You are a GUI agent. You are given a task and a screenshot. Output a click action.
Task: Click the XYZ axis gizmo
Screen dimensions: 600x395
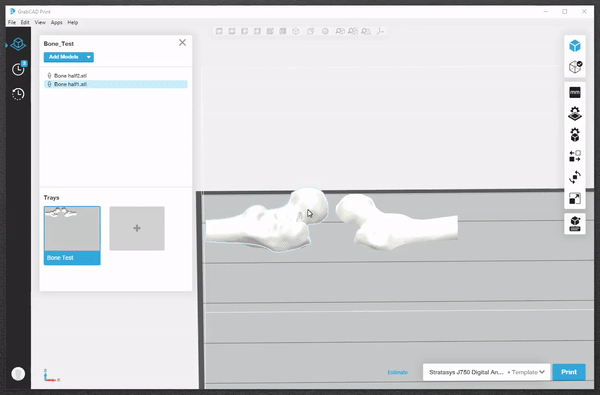point(51,375)
